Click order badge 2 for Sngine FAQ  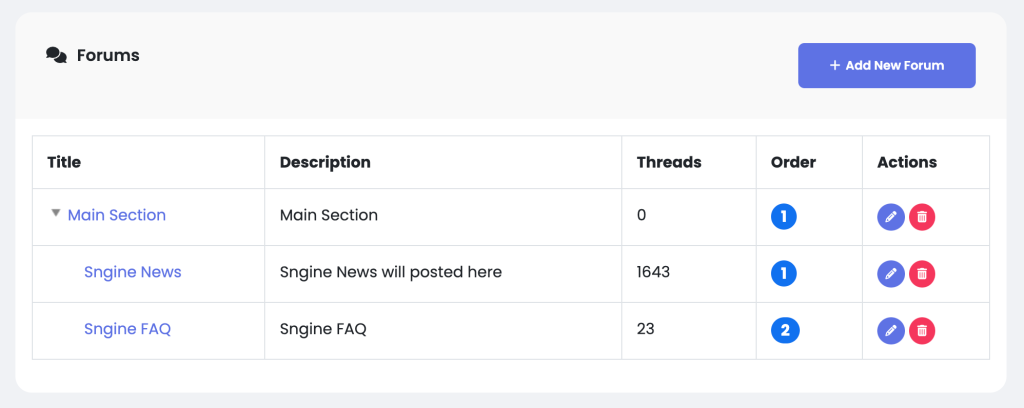point(785,330)
